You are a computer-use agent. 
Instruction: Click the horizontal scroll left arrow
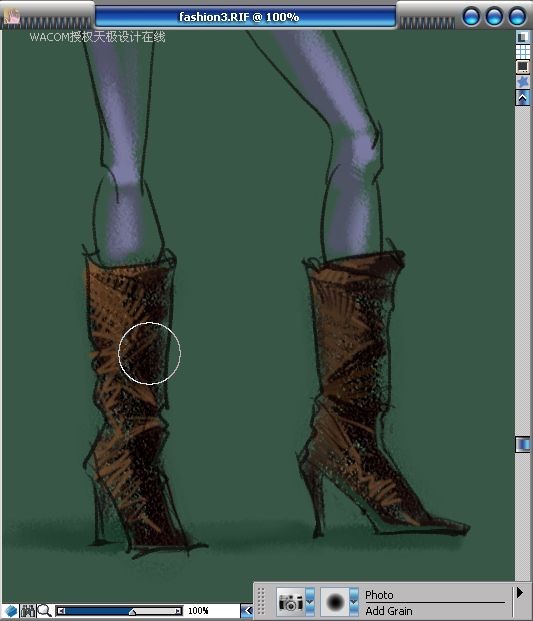pos(247,611)
